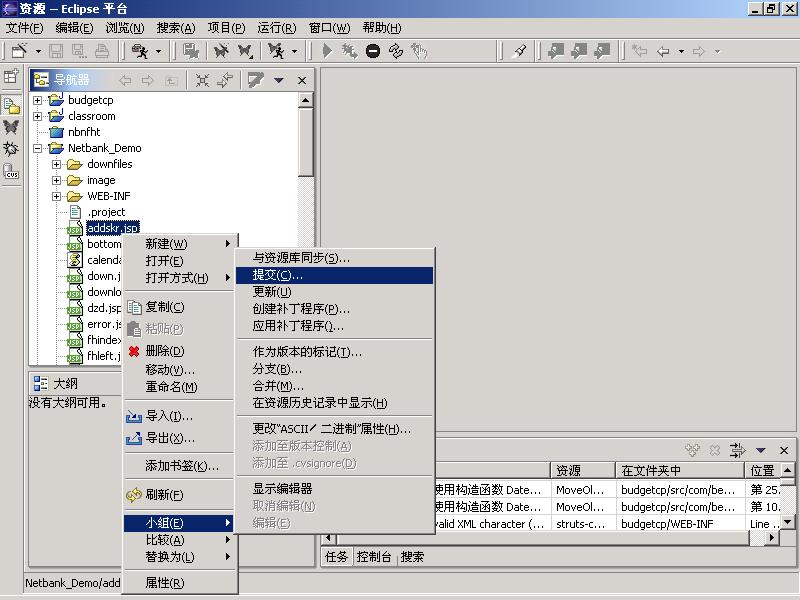Screen dimensions: 800x600
Task: Choose 与资源库同步(S)... submenu item
Action: tap(334, 258)
